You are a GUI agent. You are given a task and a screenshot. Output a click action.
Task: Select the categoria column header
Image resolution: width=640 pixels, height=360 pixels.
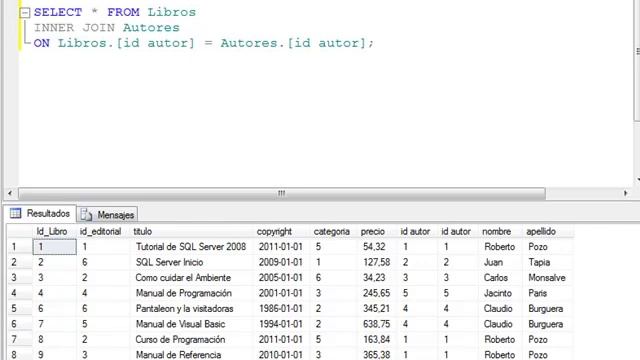tap(333, 231)
